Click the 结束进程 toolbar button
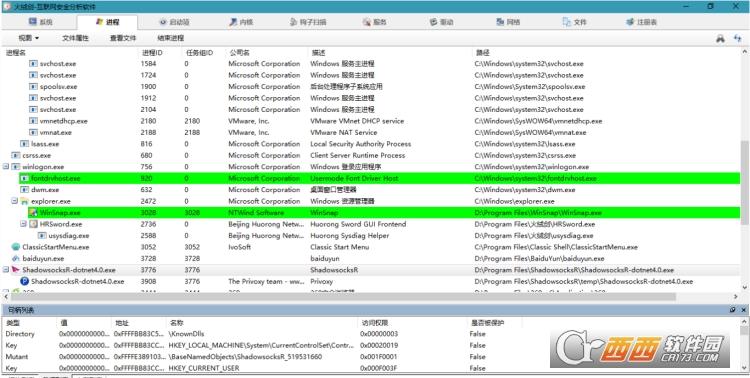Viewport: 750px width, 378px height. (171, 38)
